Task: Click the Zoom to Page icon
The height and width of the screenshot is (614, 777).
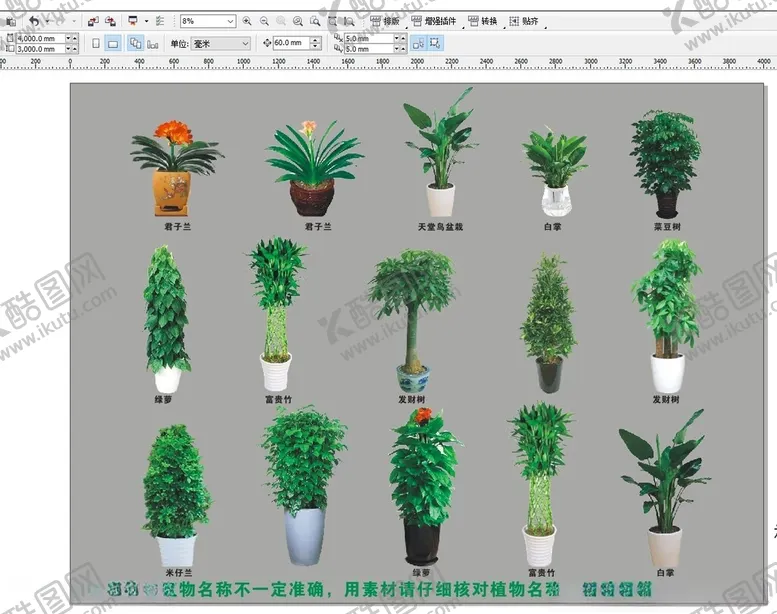Action: [315, 21]
